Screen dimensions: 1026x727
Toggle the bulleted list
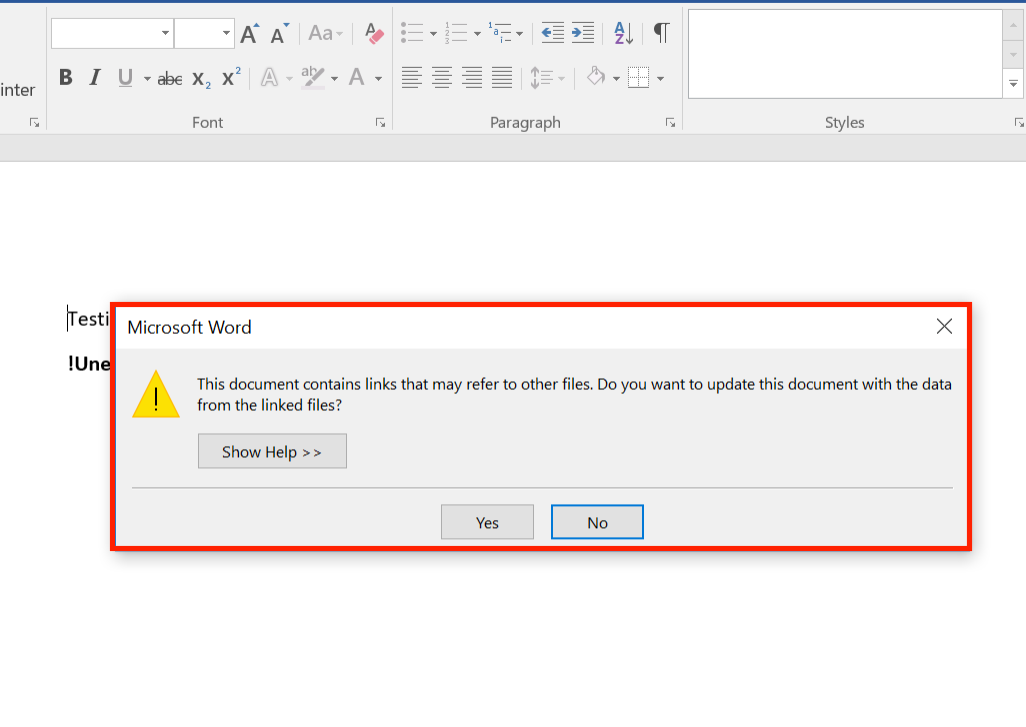(411, 31)
